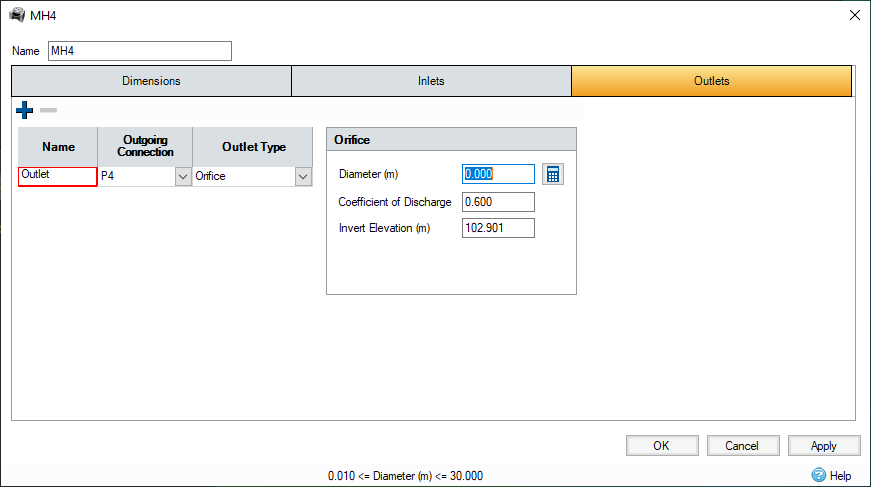Screen dimensions: 871x487
Task: Click the diameter range hint in status bar
Action: 406,476
